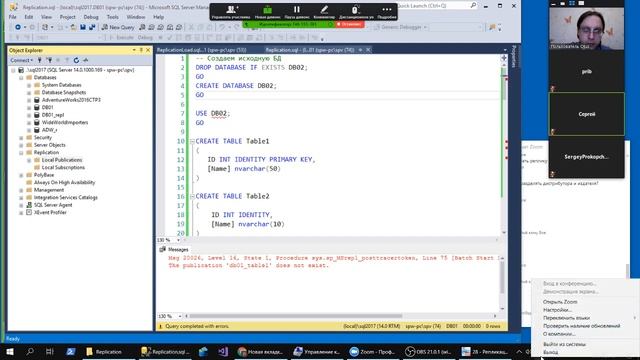
Task: Open Zoom participants management button
Action: pyautogui.click(x=231, y=12)
